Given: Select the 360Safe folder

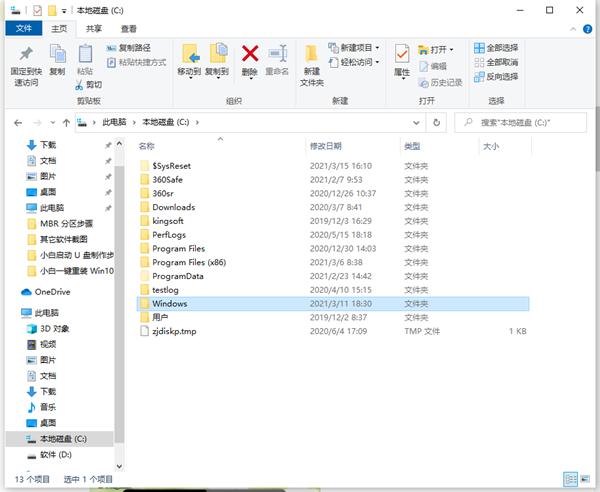Looking at the screenshot, I should [x=167, y=179].
